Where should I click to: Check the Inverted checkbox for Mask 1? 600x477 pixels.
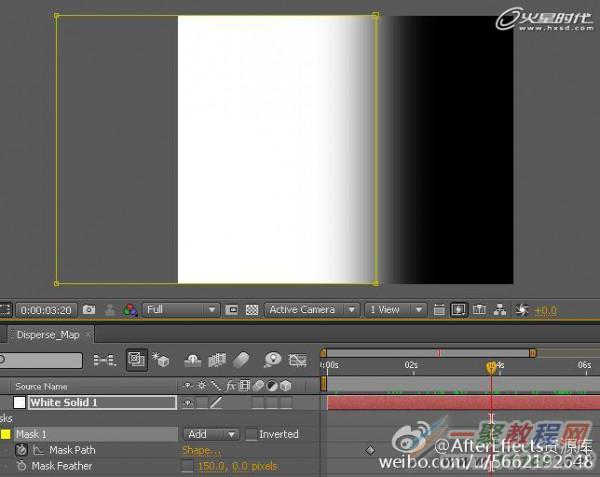click(251, 434)
